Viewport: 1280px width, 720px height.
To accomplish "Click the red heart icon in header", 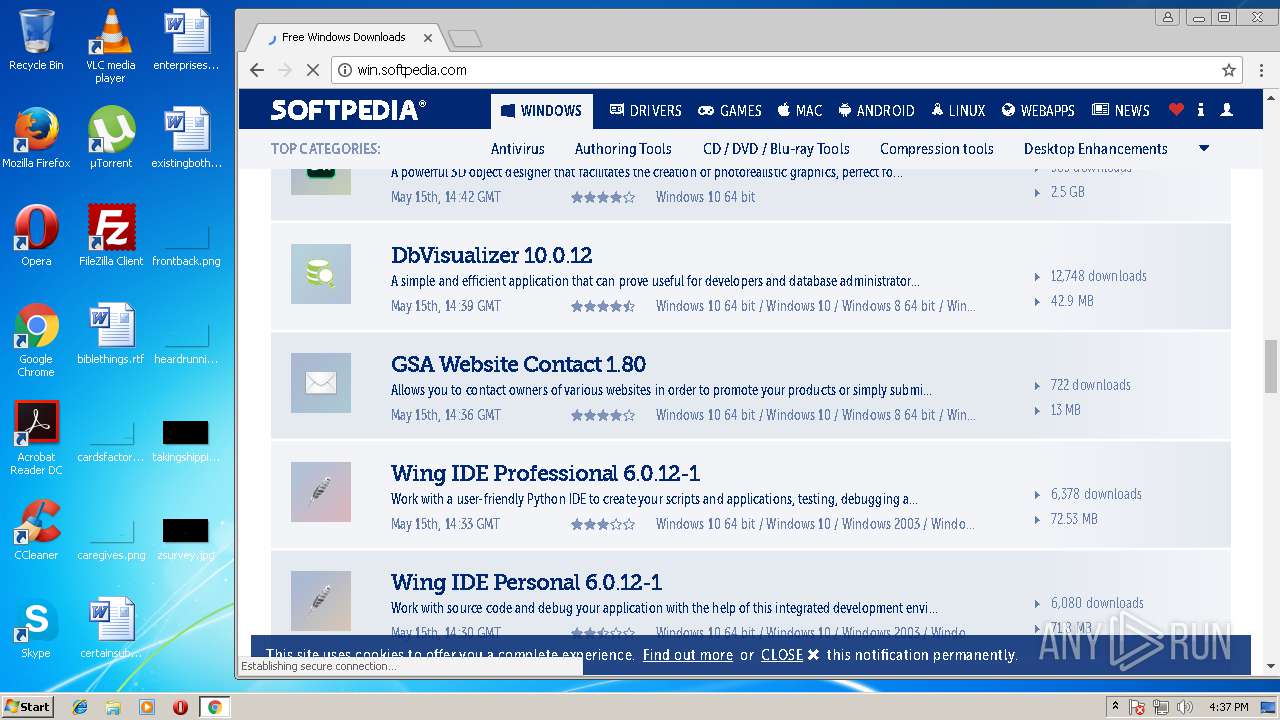I will [1176, 110].
